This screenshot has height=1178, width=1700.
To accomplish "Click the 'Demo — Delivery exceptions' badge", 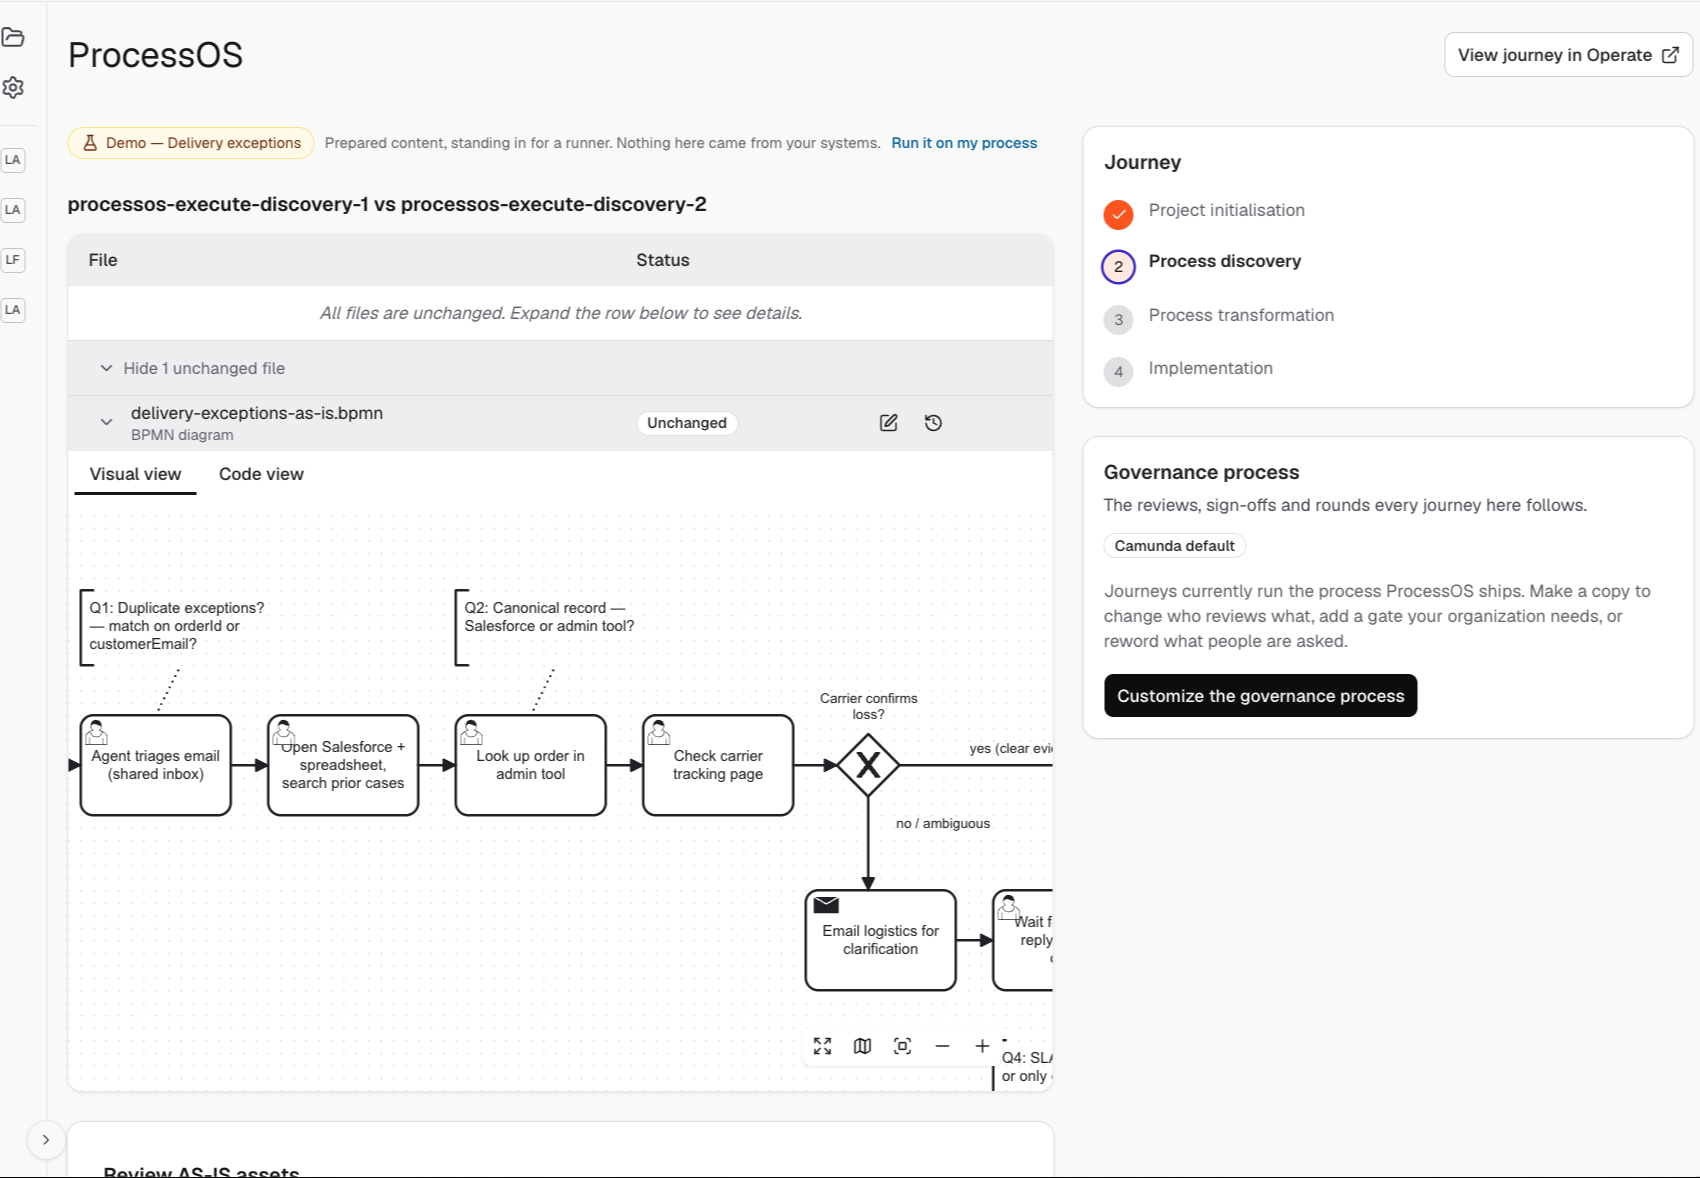I will (191, 143).
